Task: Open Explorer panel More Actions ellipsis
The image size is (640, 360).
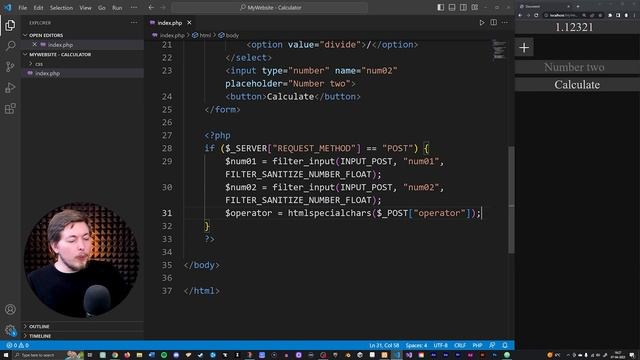Action: click(134, 22)
